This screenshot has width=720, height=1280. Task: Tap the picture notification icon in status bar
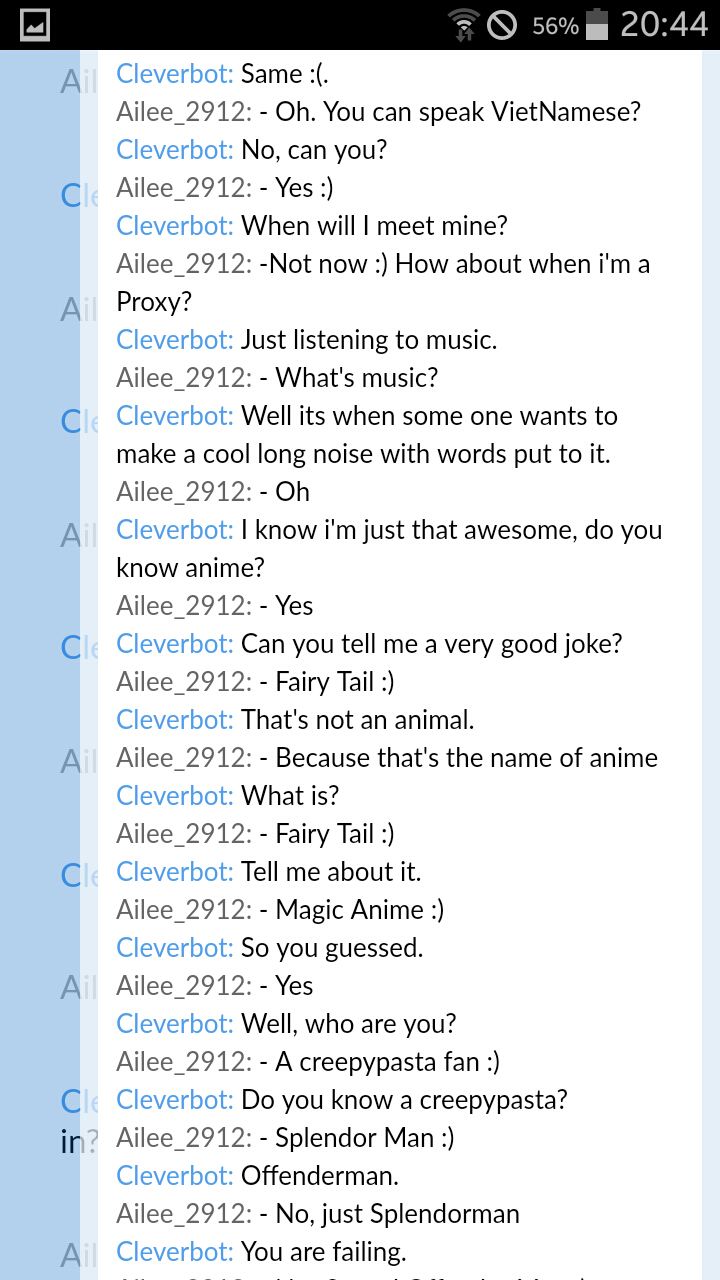(x=35, y=25)
